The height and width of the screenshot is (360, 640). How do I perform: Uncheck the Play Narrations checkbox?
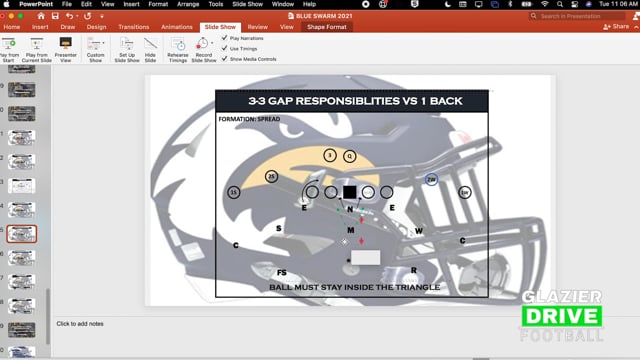click(x=224, y=38)
